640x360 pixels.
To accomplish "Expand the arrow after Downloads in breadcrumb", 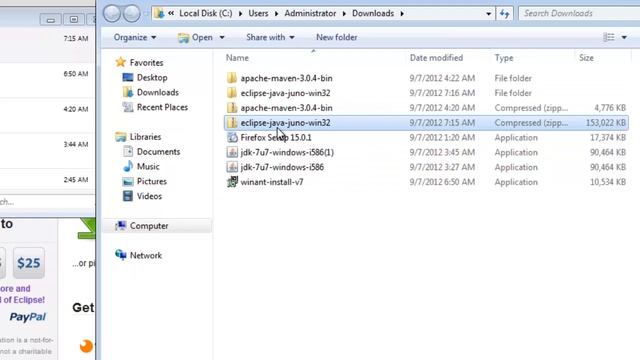I will (402, 13).
